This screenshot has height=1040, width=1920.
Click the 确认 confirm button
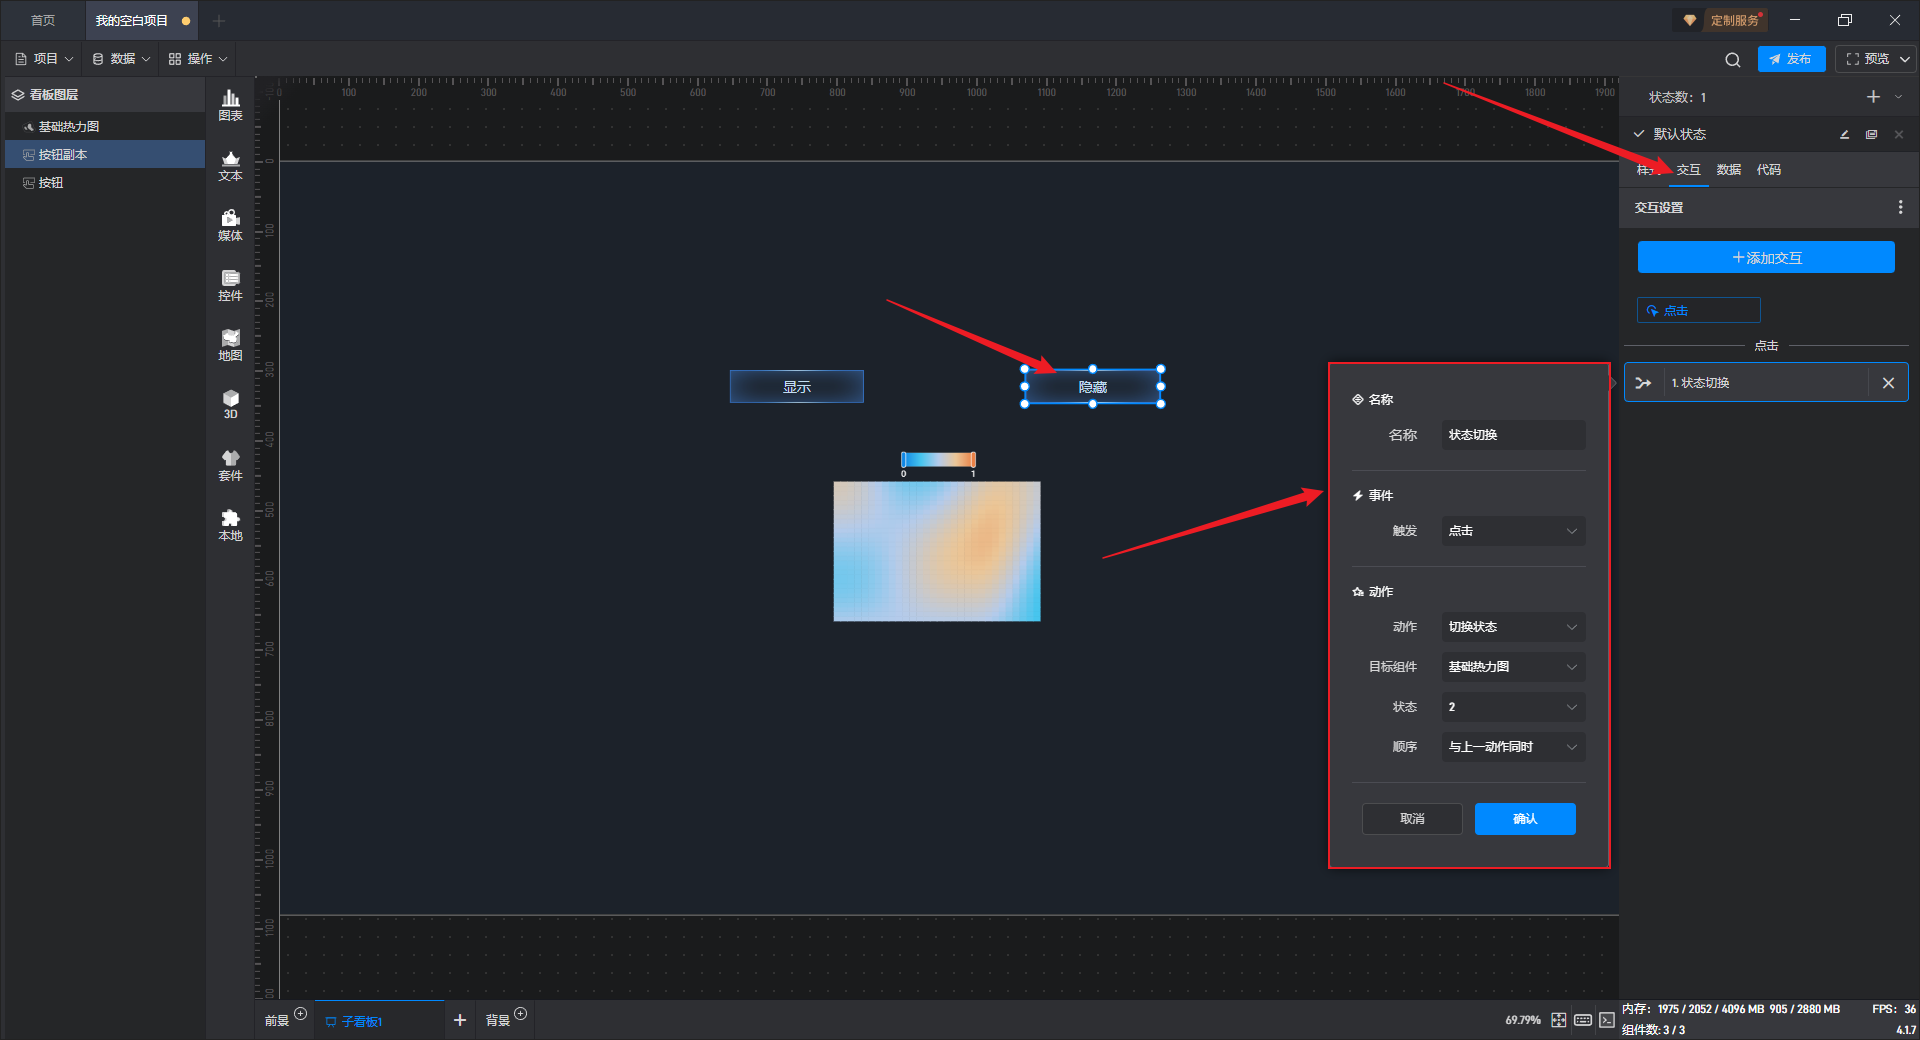pos(1524,819)
